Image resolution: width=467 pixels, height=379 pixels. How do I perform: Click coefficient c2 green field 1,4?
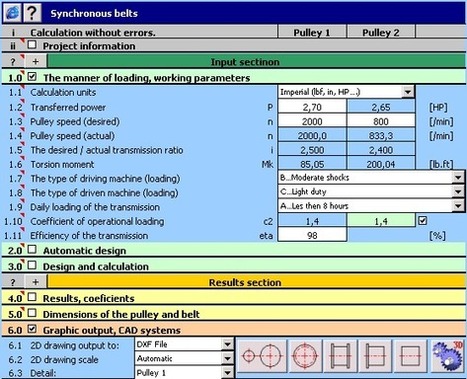(381, 221)
